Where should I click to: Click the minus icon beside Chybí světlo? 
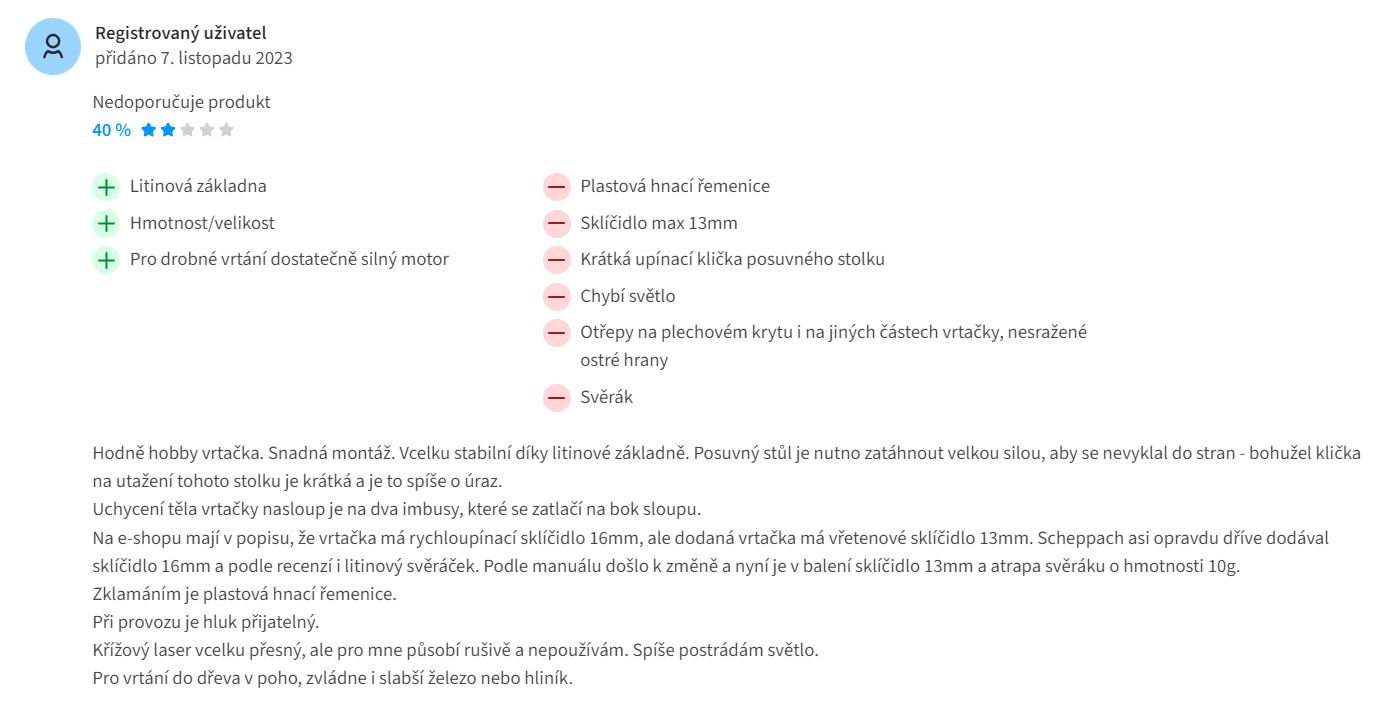(x=556, y=297)
